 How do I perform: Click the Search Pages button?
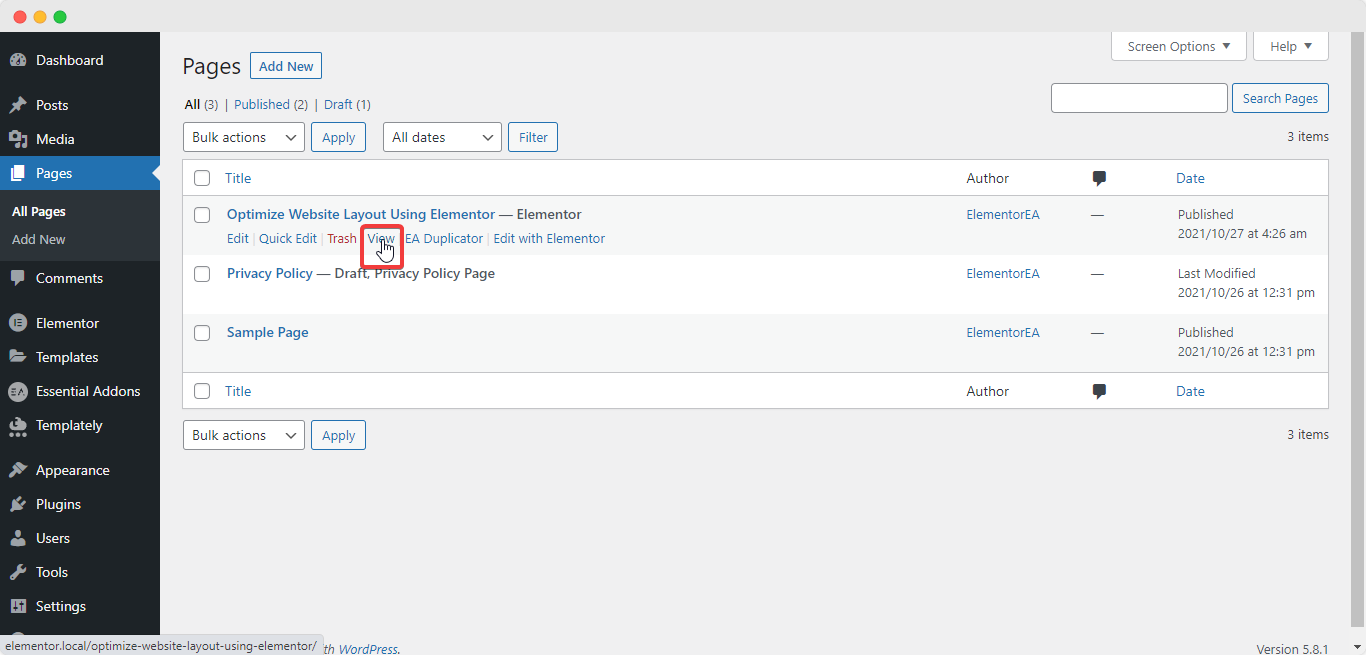1280,98
